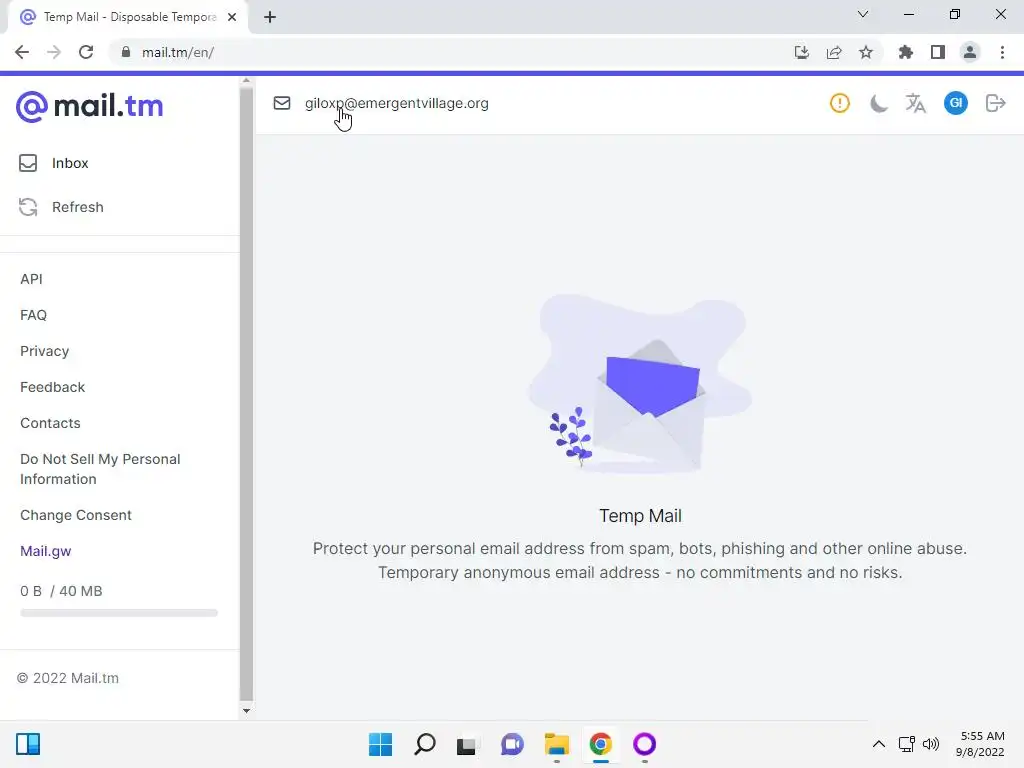Screen dimensions: 1024x768
Task: Click the Inbox tray icon
Action: tap(28, 163)
